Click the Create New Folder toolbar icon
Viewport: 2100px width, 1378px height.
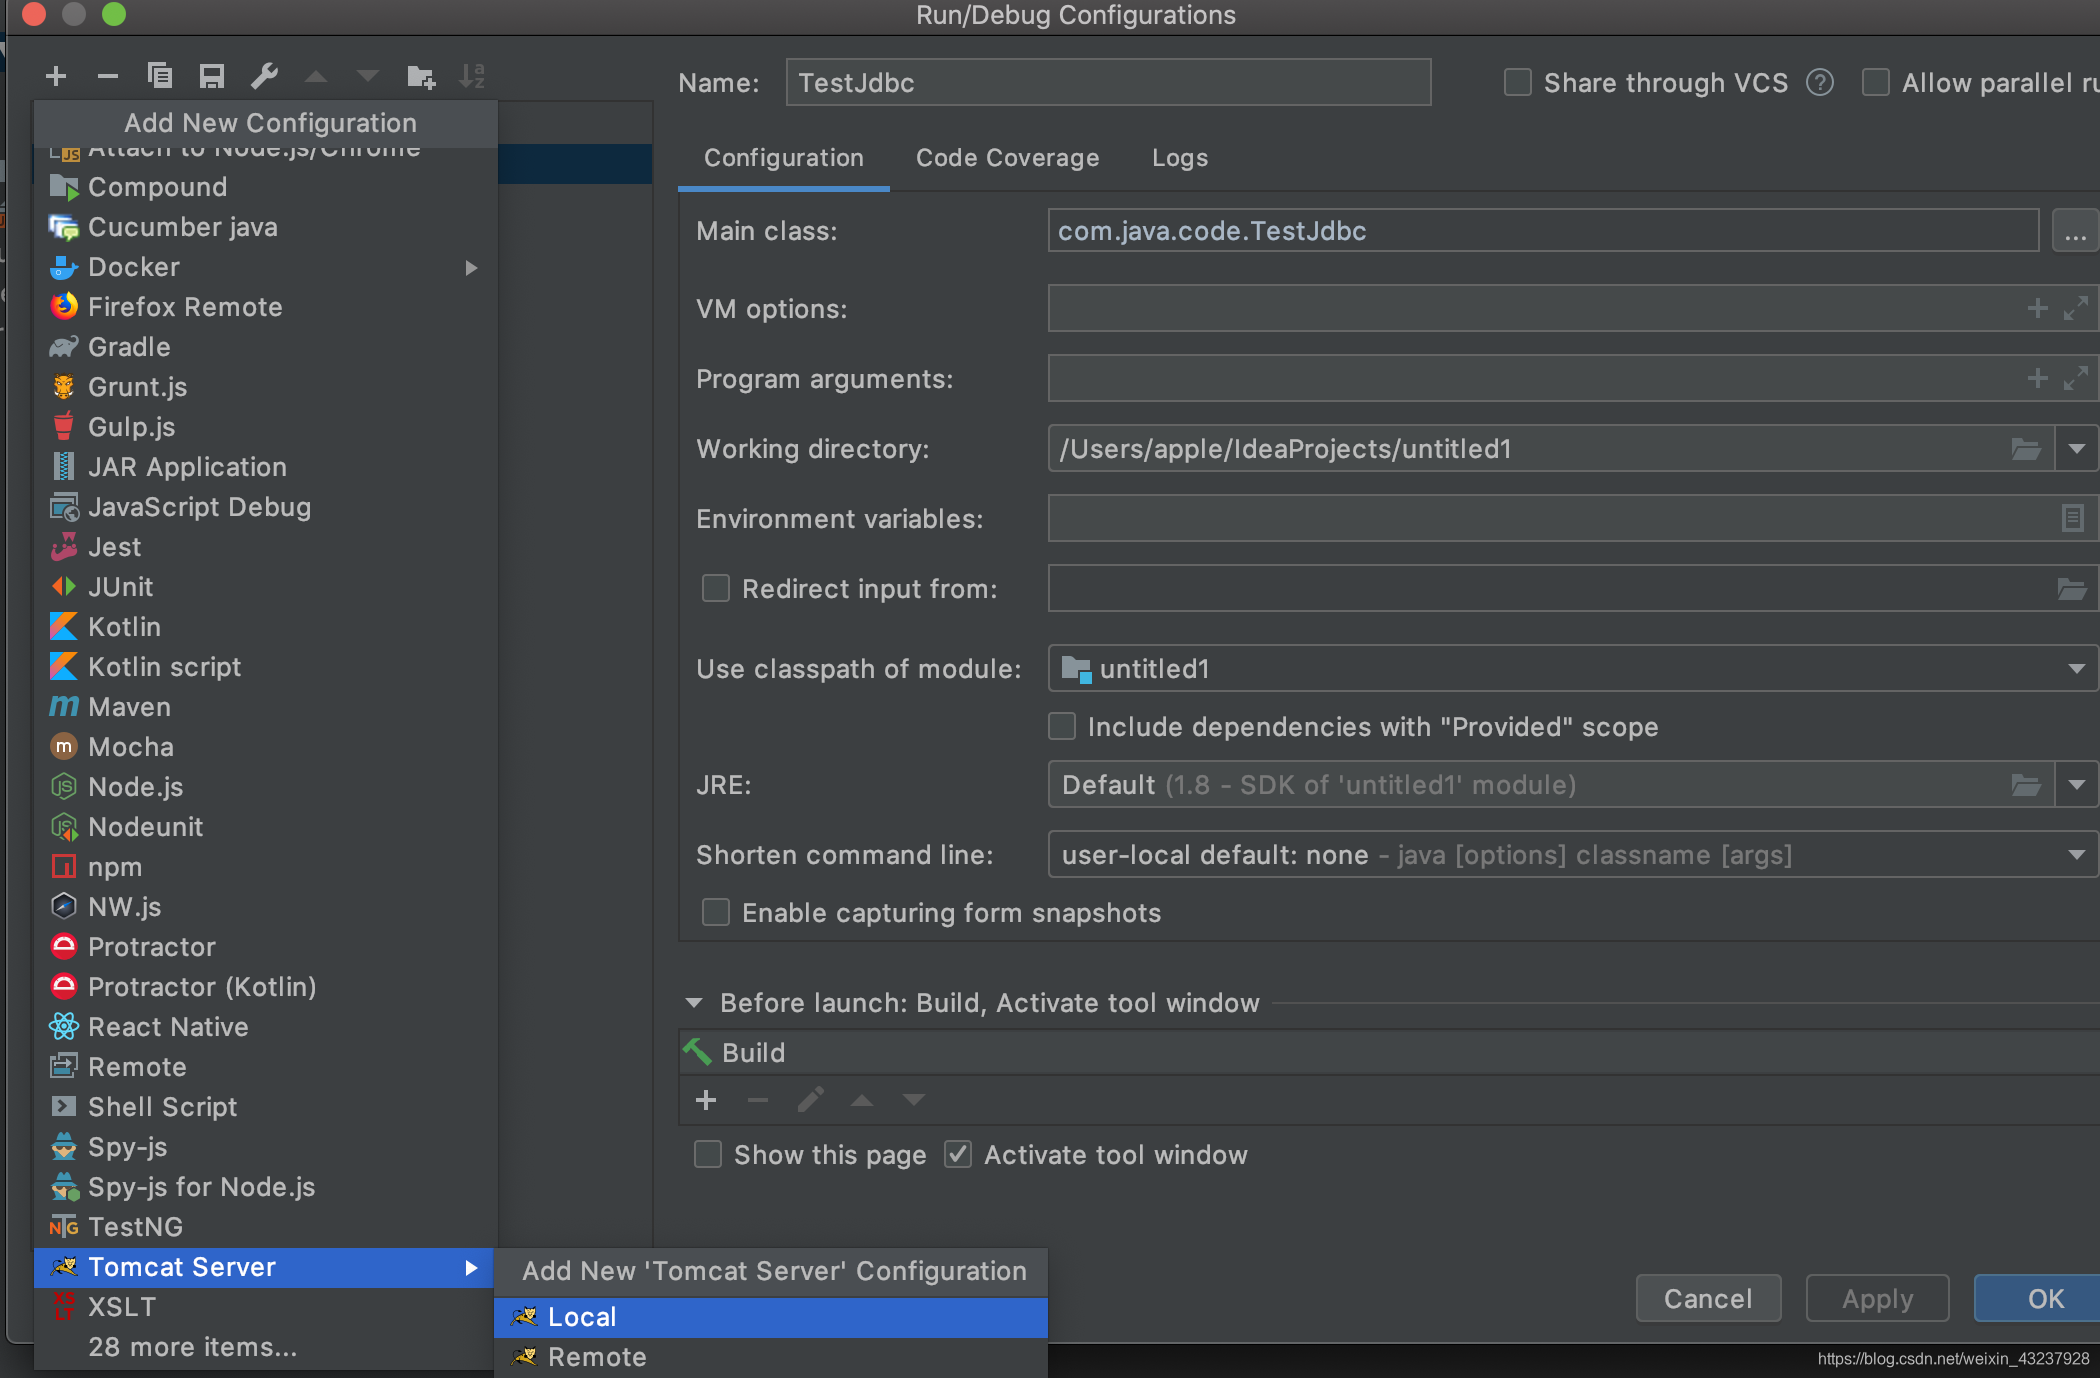tap(421, 76)
